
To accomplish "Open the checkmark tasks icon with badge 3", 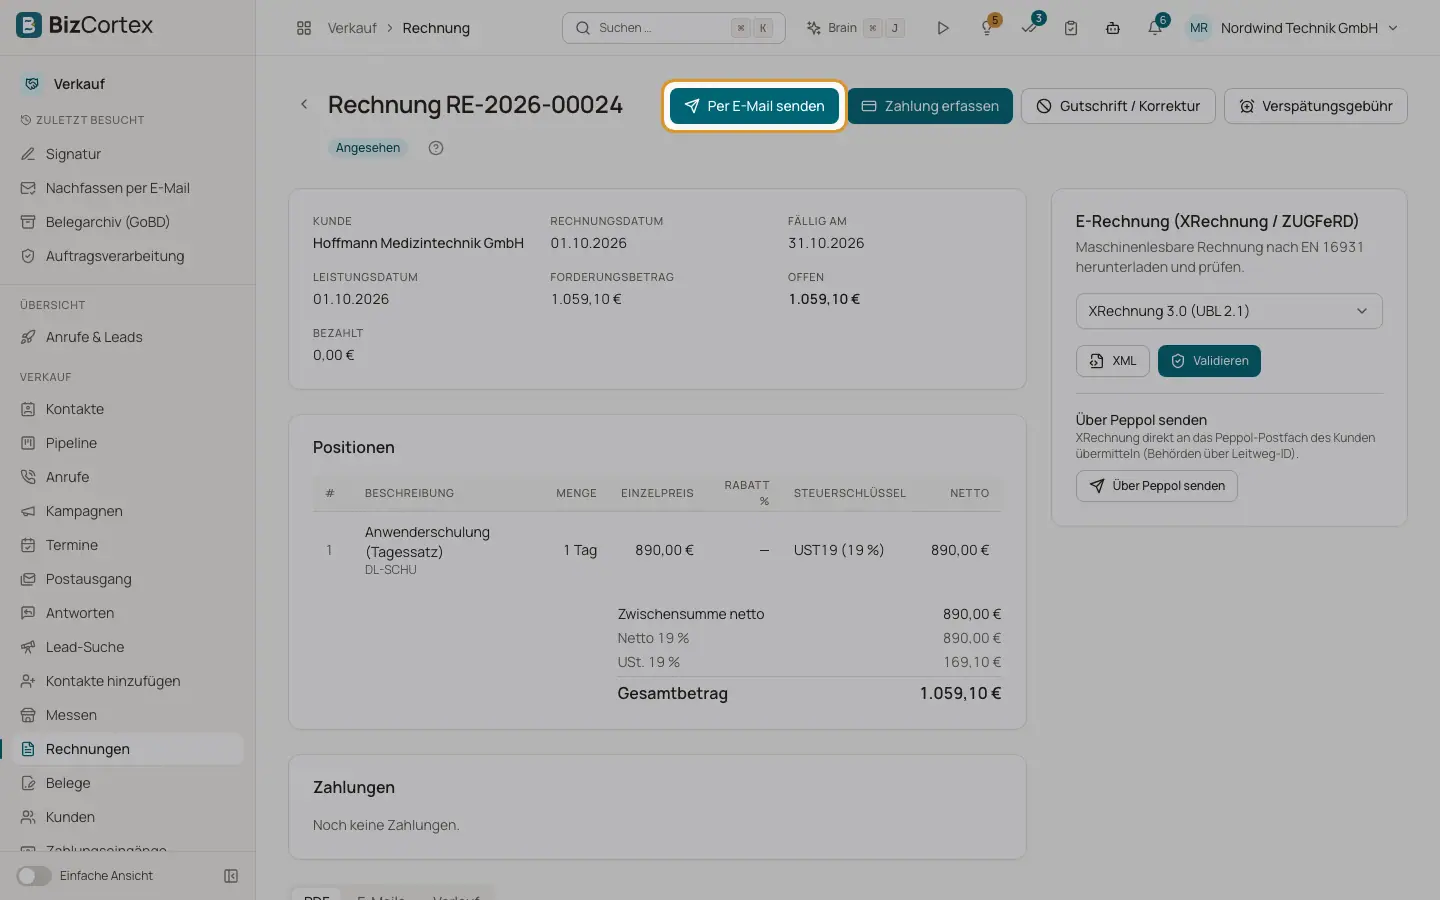I will 1030,27.
